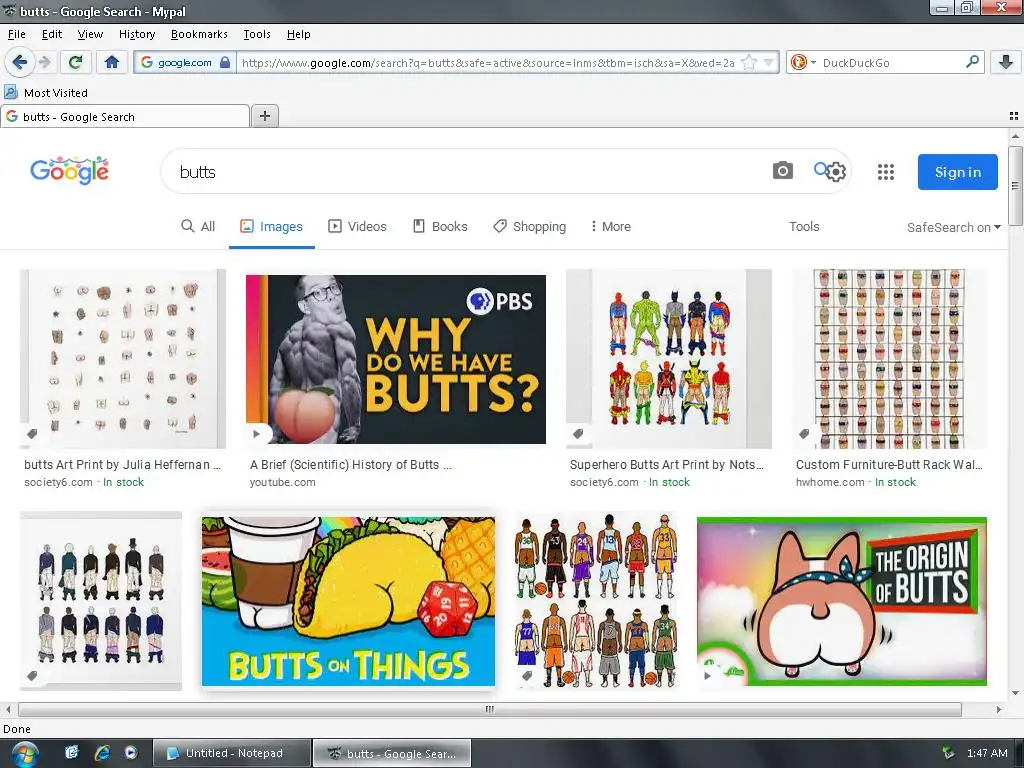Open the URL history dropdown arrow
1024x768 pixels.
769,63
